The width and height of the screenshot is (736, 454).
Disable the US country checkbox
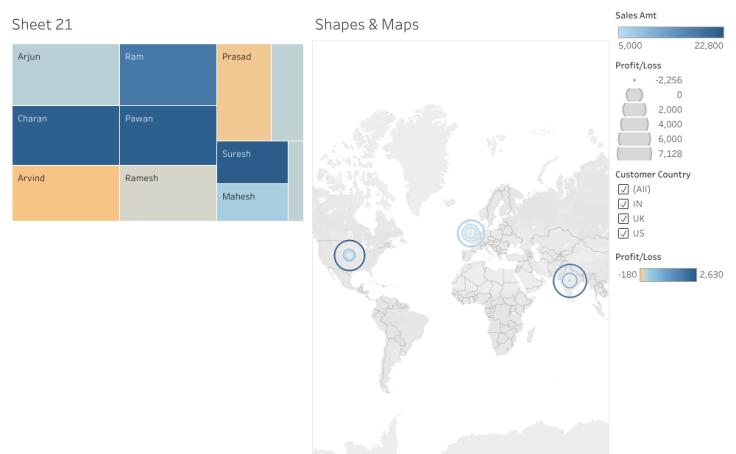[623, 233]
